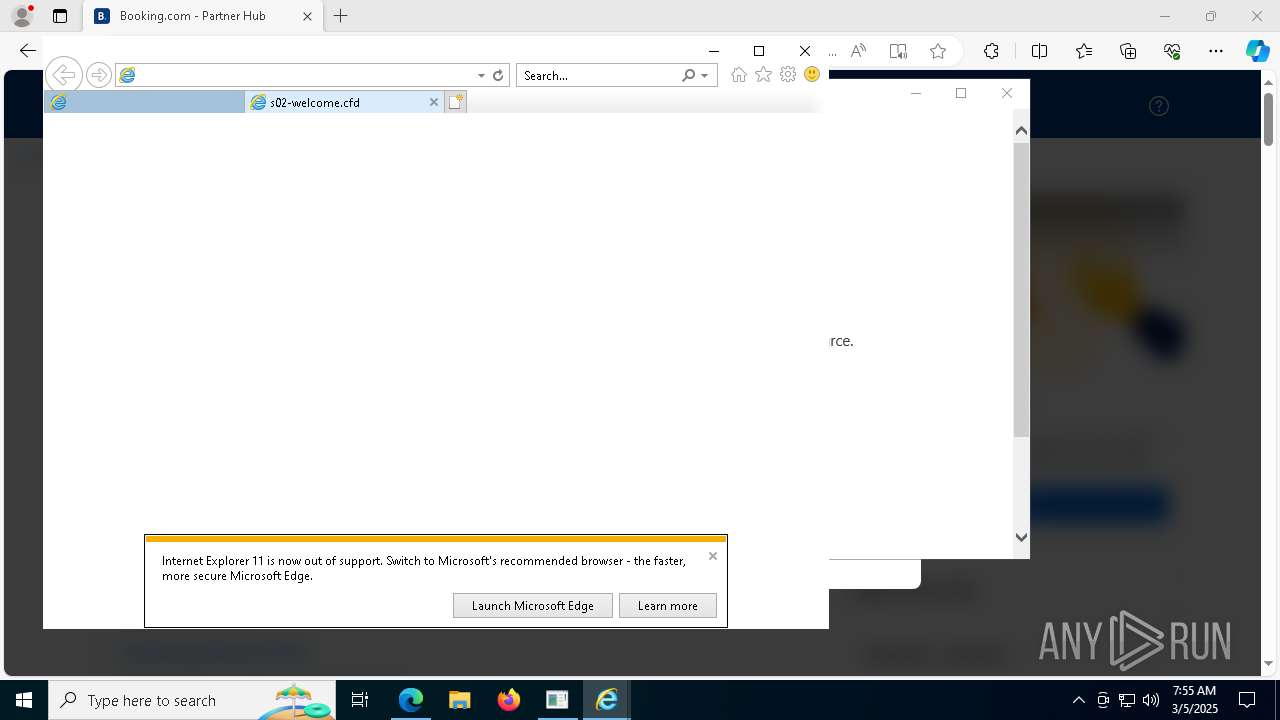Image resolution: width=1280 pixels, height=720 pixels.
Task: Open Task View from the taskbar
Action: tap(360, 700)
